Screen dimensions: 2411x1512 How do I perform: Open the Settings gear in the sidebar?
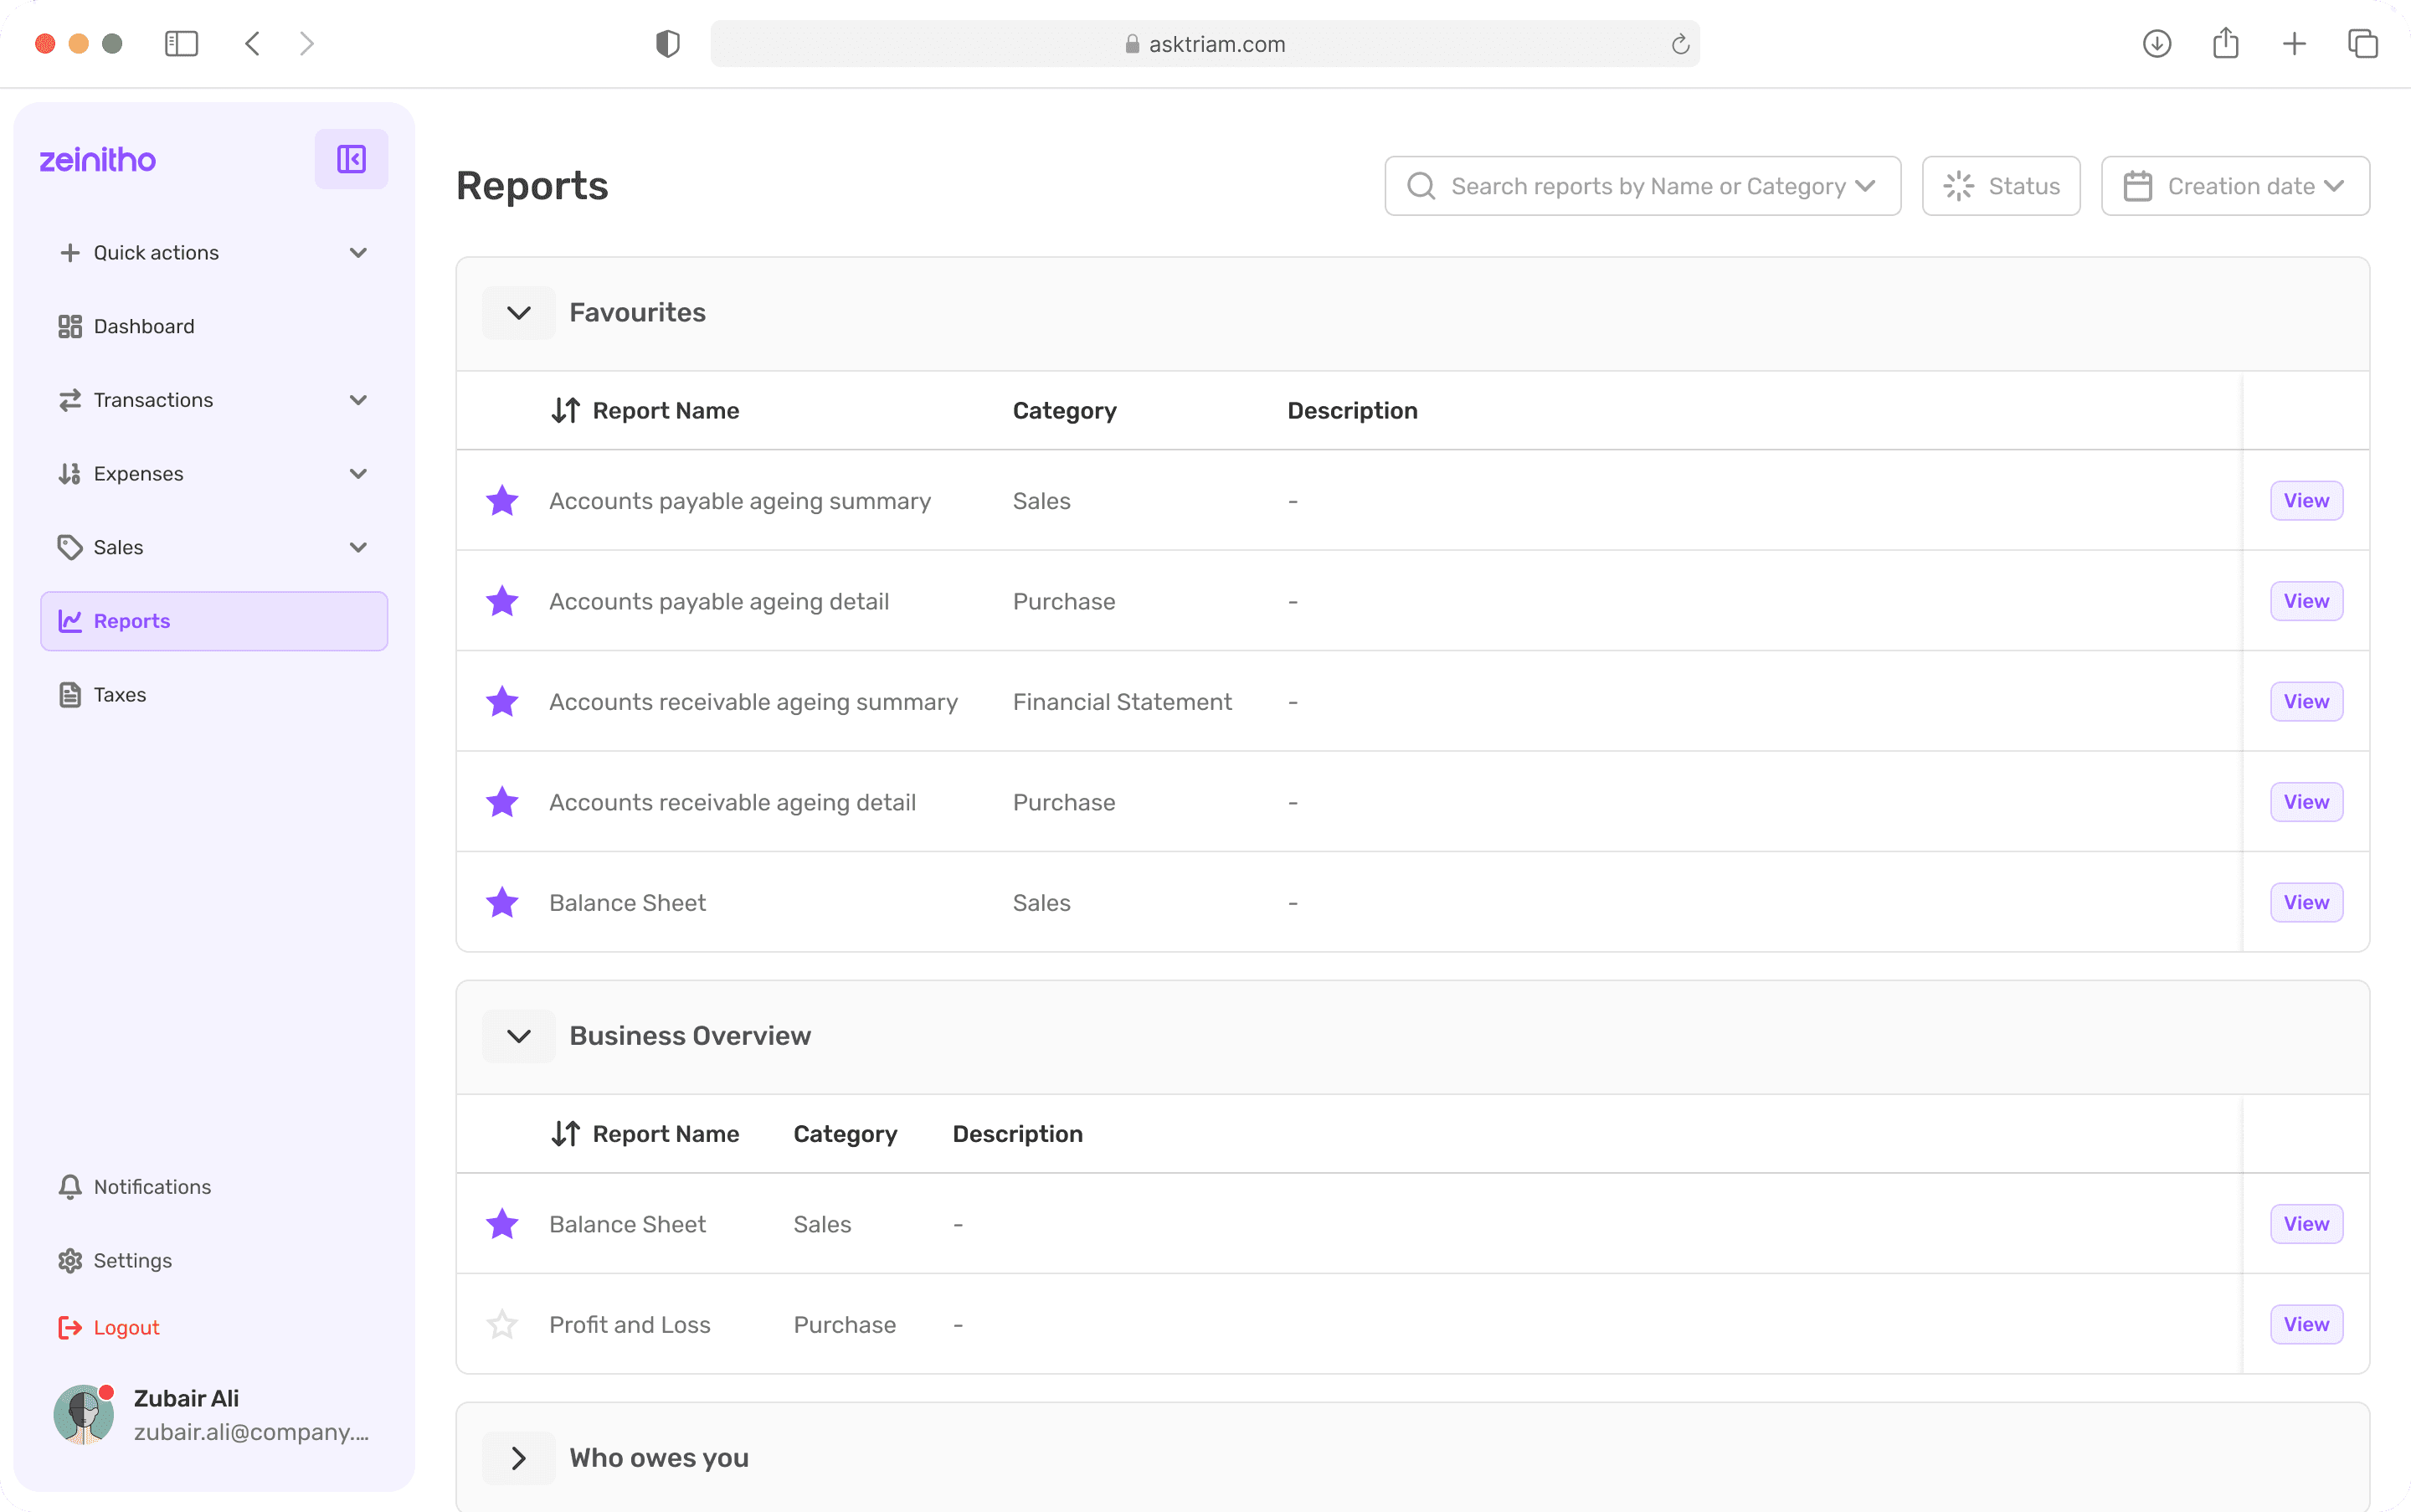[x=70, y=1260]
